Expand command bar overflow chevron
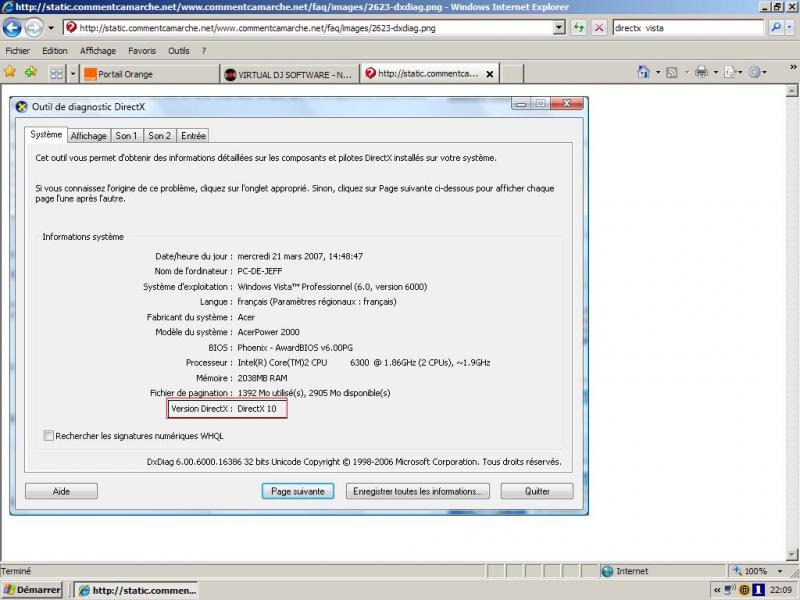This screenshot has width=800, height=600. 793,67
